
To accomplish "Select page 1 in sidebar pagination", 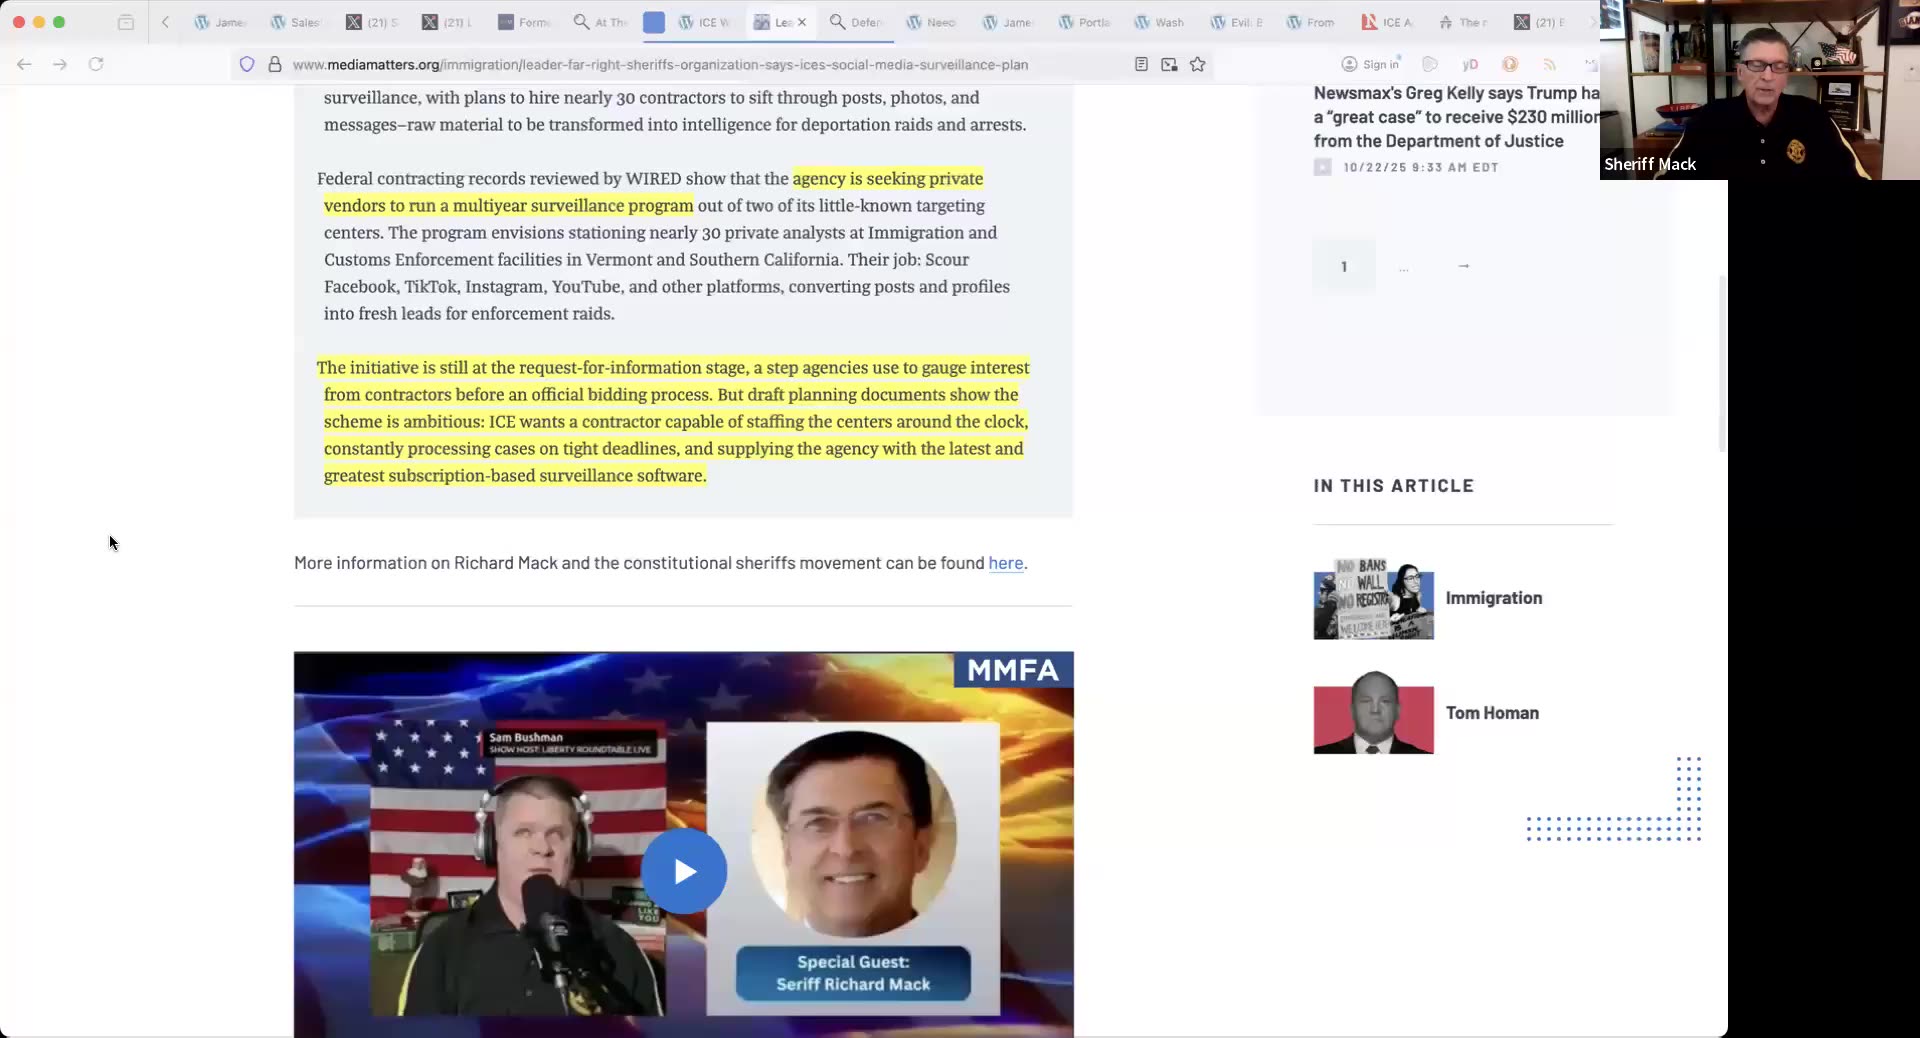I will (1344, 266).
